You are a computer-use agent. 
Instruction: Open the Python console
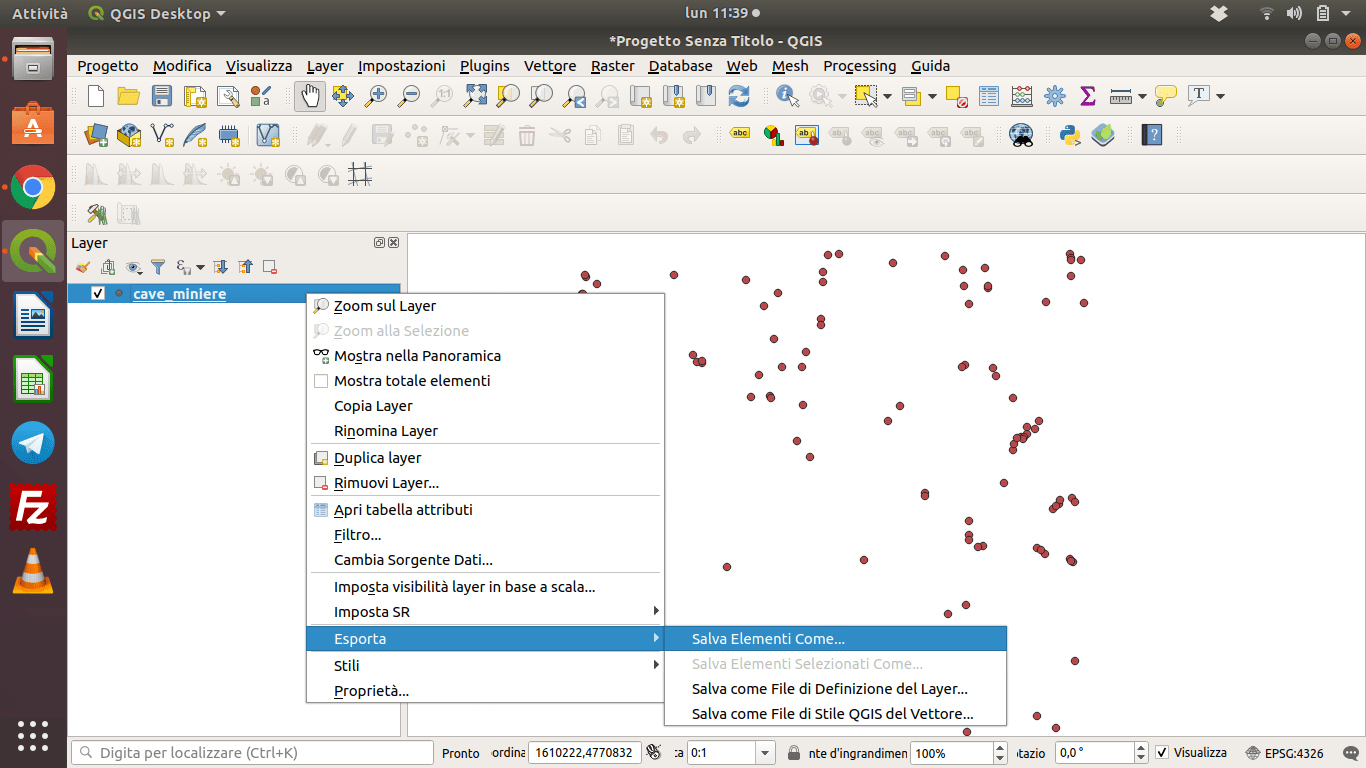[x=1070, y=135]
